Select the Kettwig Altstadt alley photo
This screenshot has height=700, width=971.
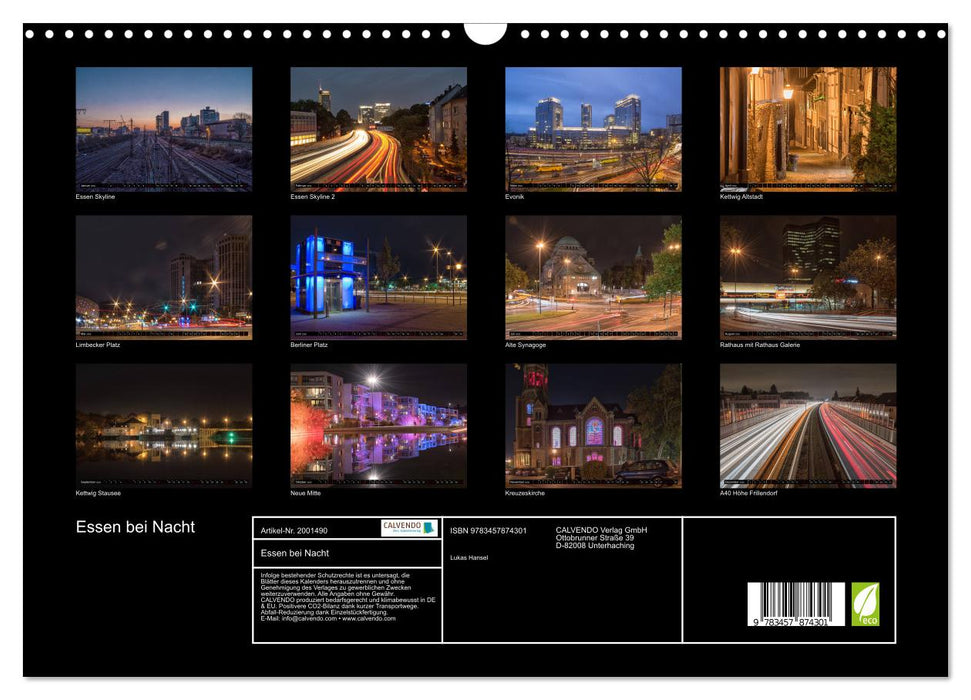pos(808,128)
